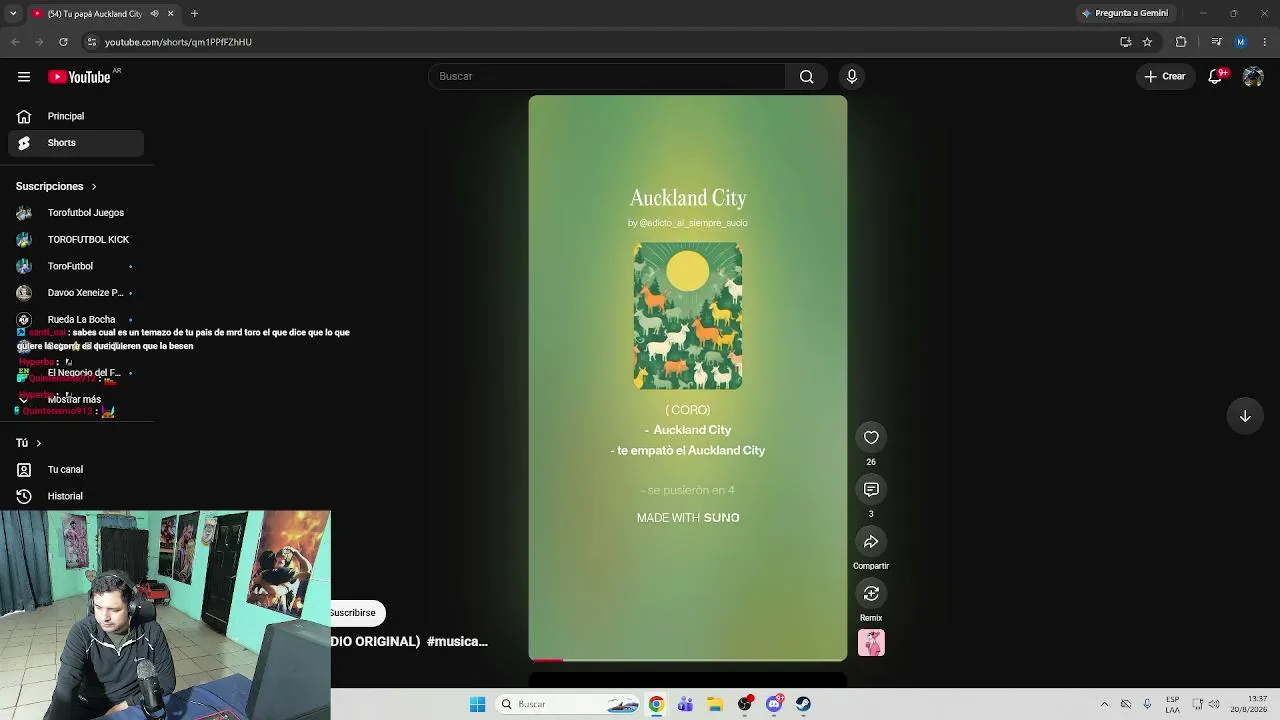The image size is (1280, 720).
Task: Go back in browser history
Action: pos(15,42)
